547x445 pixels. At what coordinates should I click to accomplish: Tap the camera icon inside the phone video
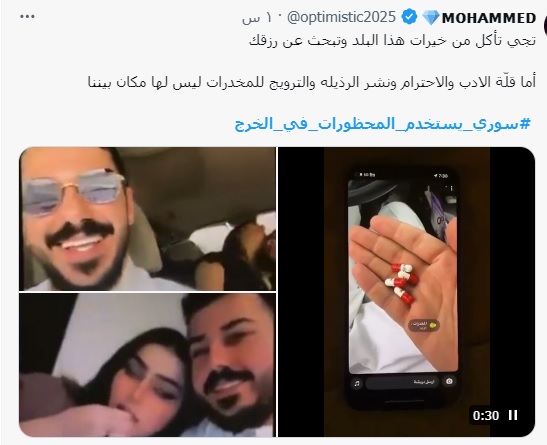[x=449, y=382]
